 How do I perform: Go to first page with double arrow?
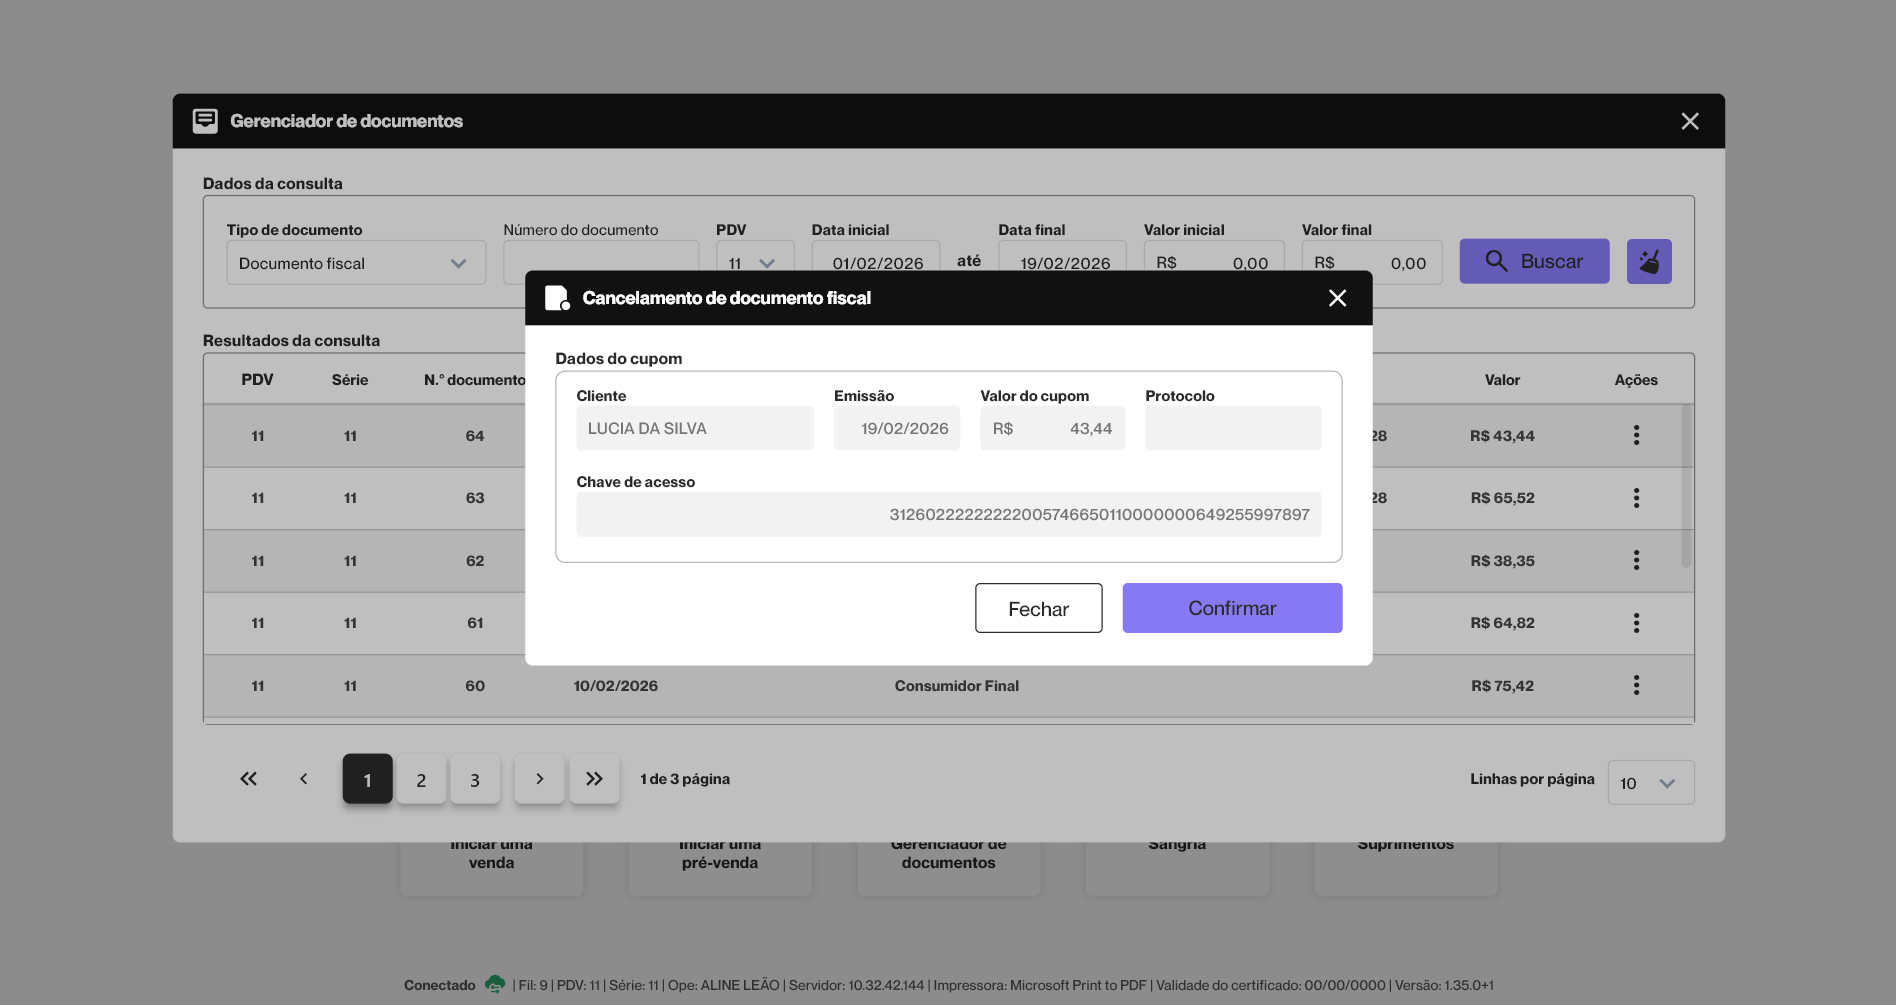[248, 779]
